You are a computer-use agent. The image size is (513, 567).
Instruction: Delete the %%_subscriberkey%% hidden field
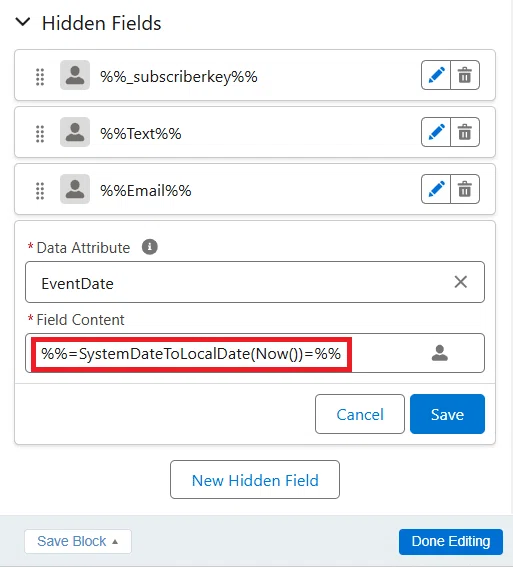click(x=465, y=75)
